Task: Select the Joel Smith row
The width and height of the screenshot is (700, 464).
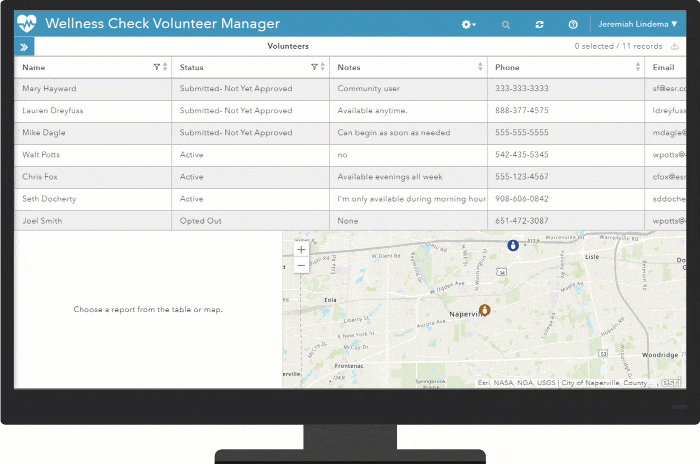Action: tap(350, 221)
